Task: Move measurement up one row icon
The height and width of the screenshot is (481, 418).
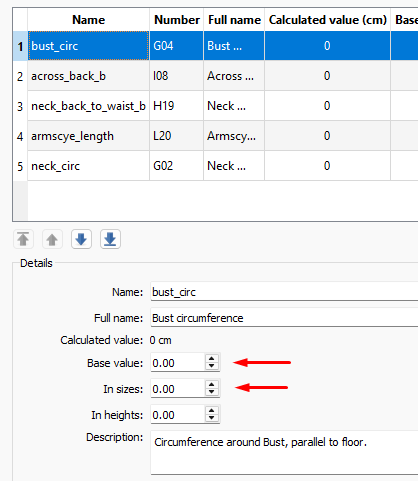Action: pyautogui.click(x=52, y=239)
